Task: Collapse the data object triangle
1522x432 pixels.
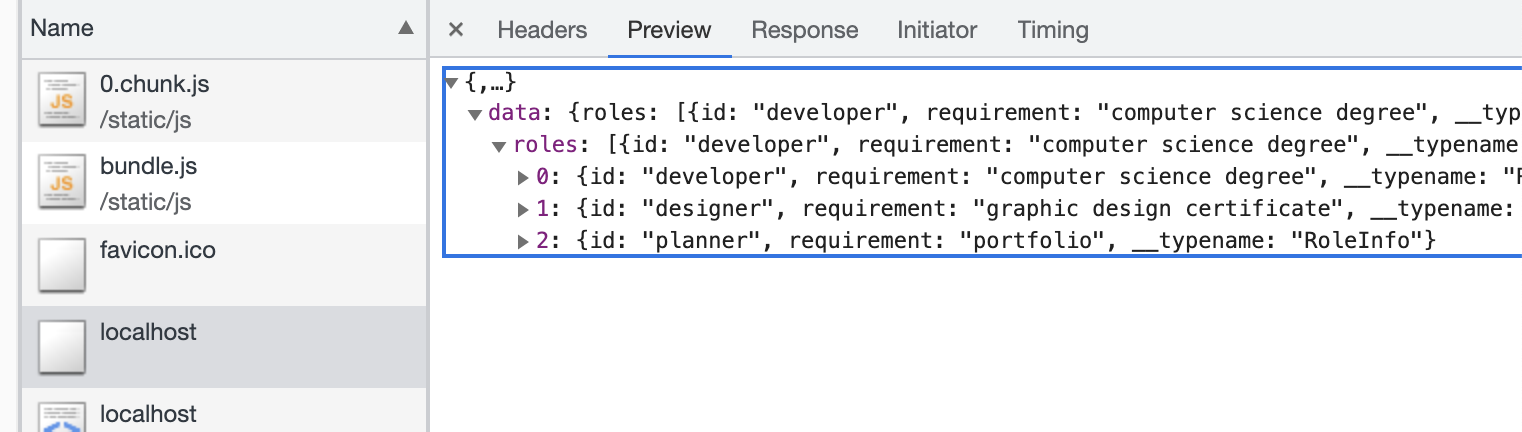Action: point(476,114)
